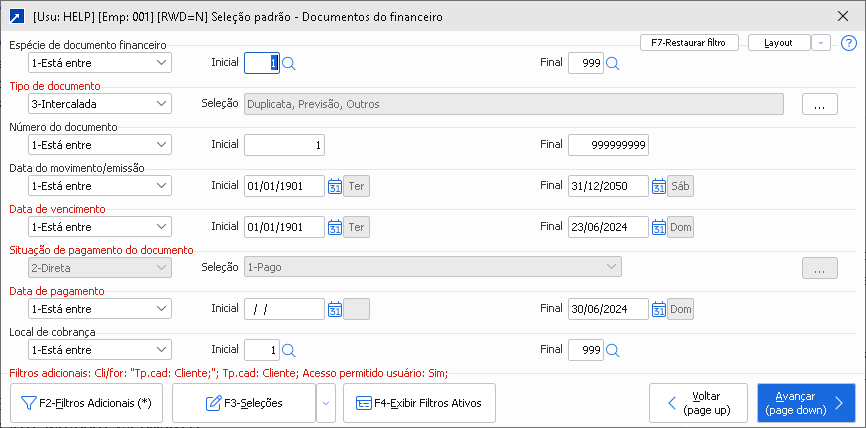Click Número do documento final input field

pyautogui.click(x=609, y=145)
